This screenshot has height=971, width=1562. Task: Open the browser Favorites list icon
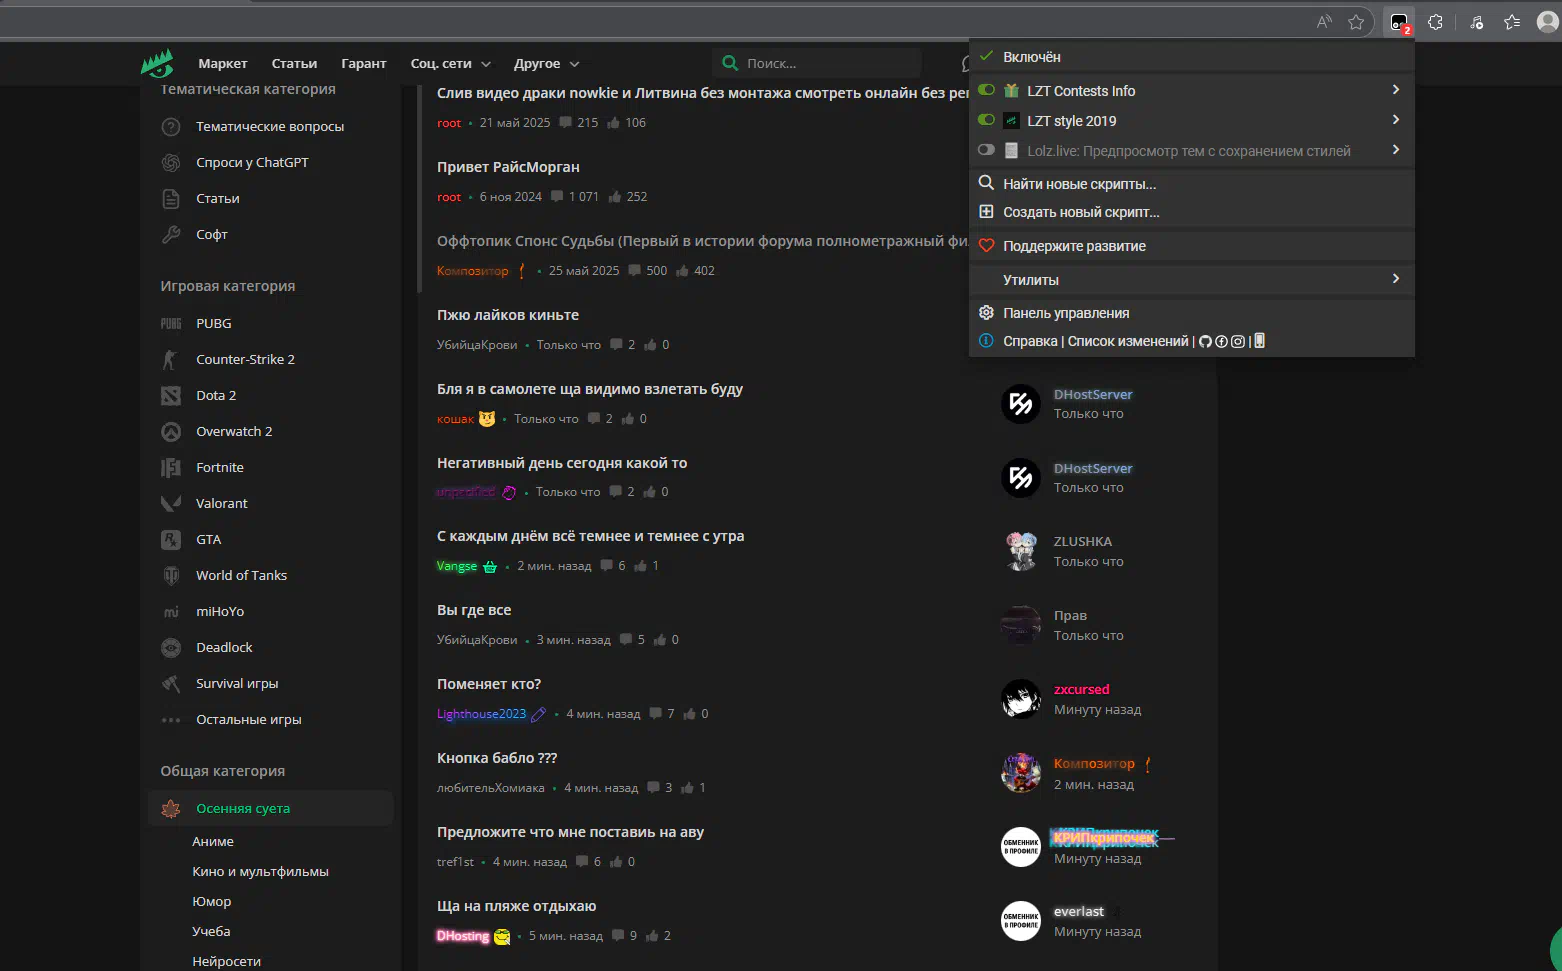[x=1512, y=22]
